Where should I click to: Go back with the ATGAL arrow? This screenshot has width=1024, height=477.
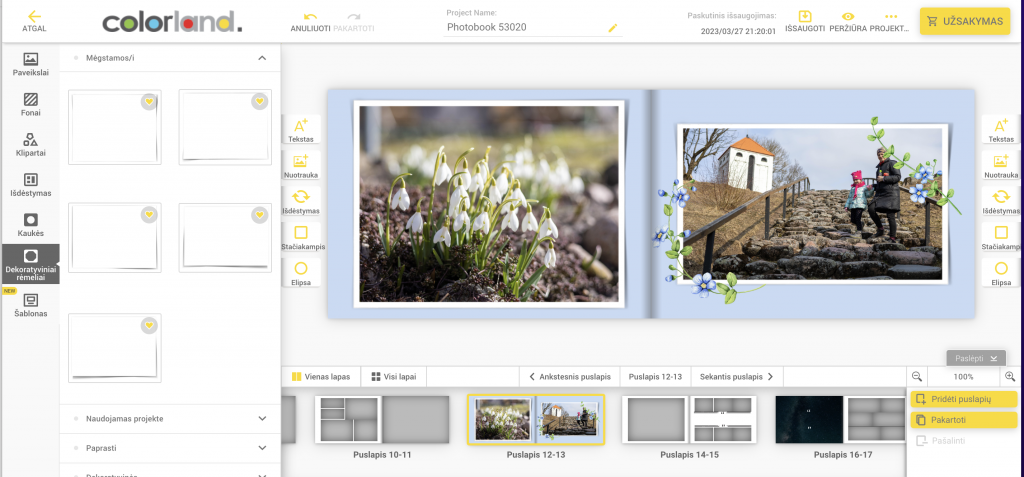click(x=34, y=21)
